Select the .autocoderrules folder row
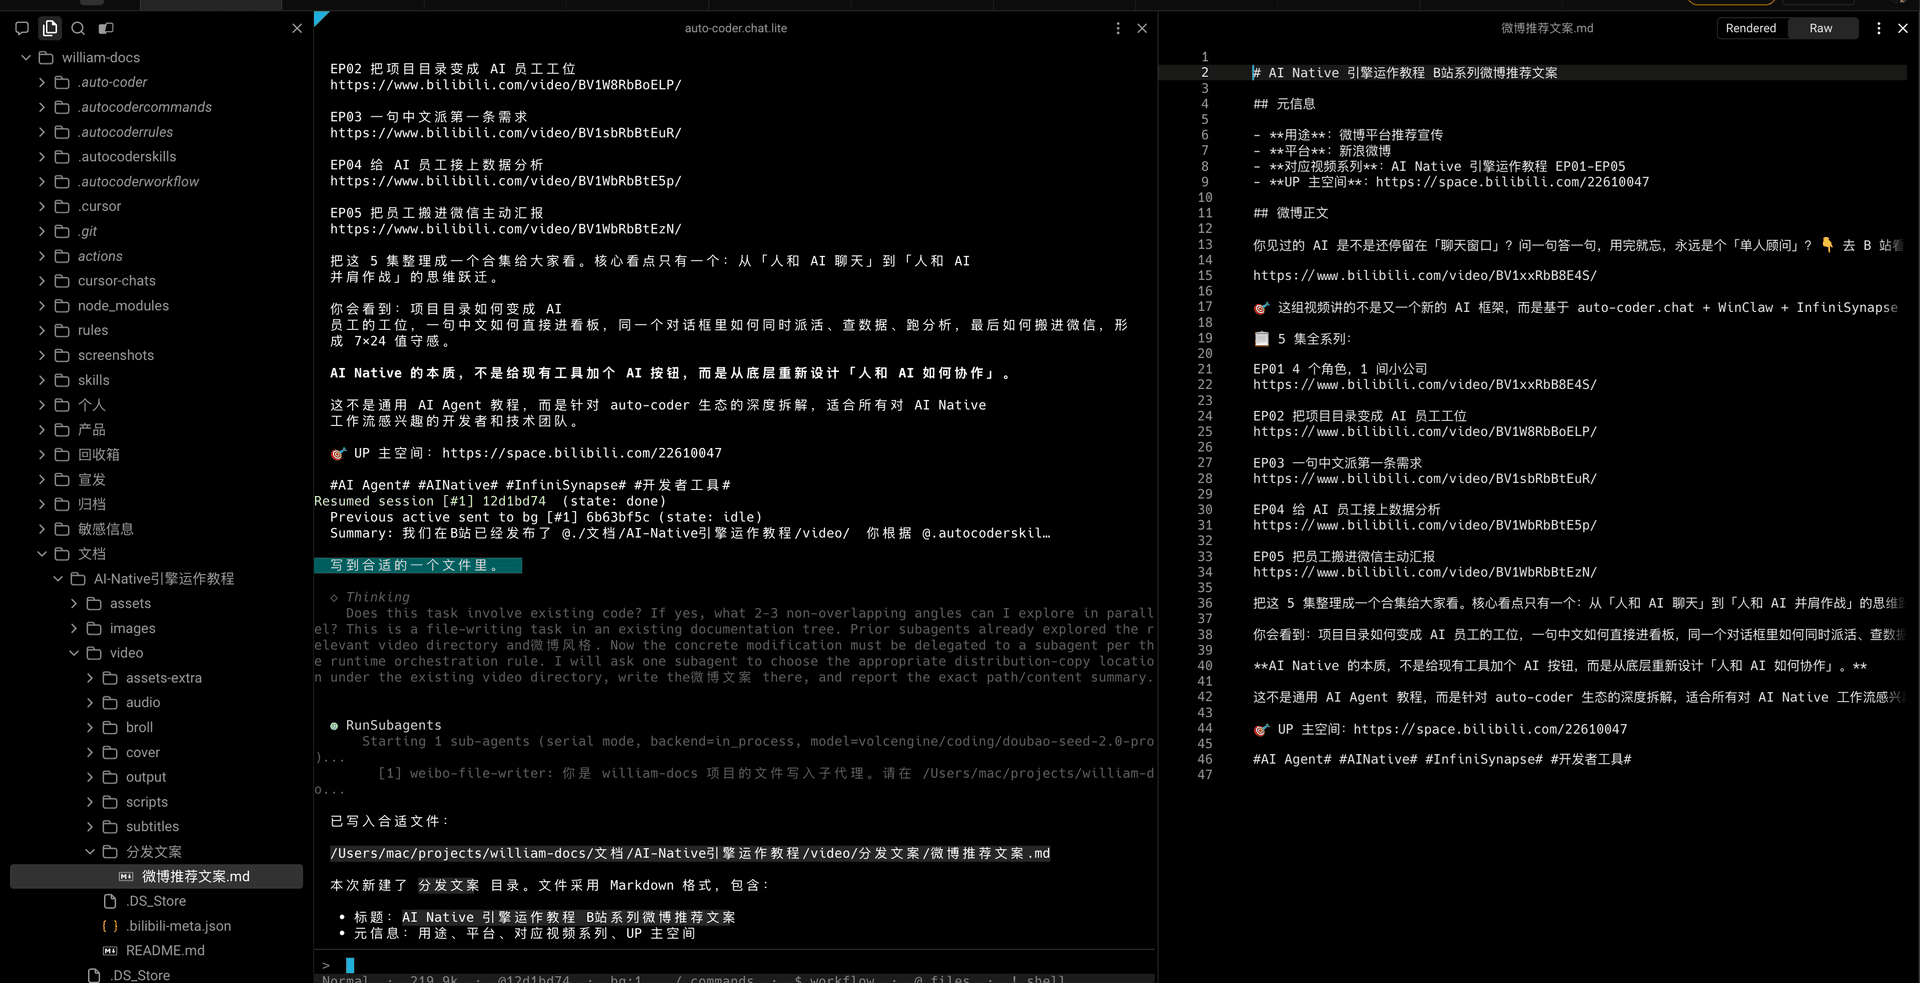The width and height of the screenshot is (1920, 983). click(x=156, y=132)
